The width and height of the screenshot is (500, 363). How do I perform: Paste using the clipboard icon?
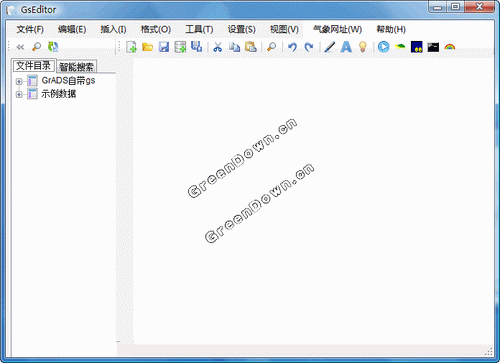click(251, 47)
